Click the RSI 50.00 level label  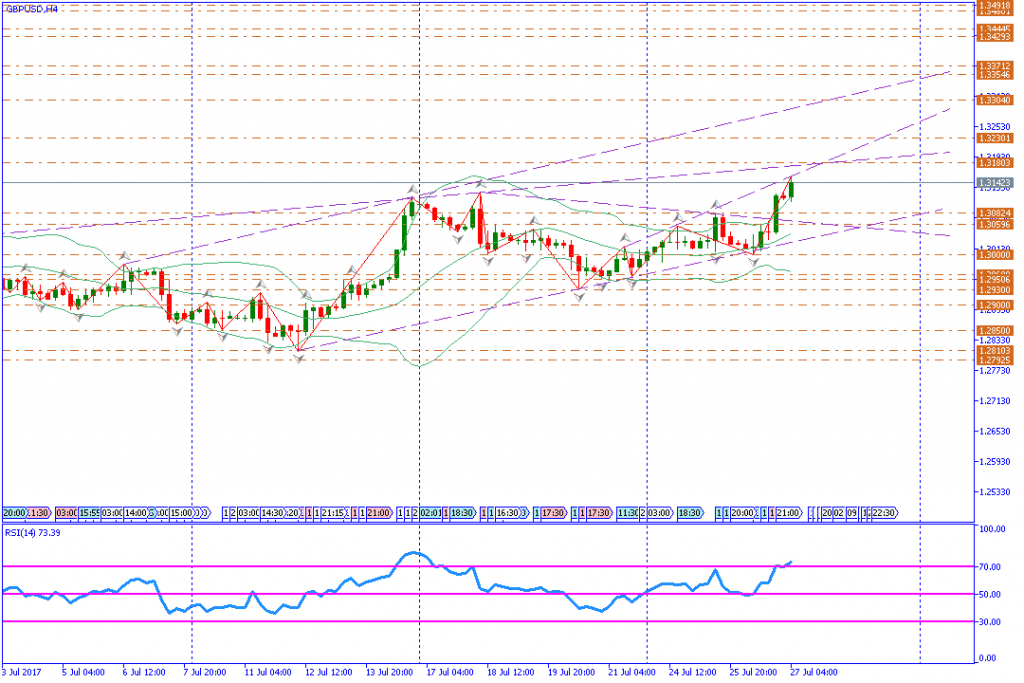click(991, 595)
